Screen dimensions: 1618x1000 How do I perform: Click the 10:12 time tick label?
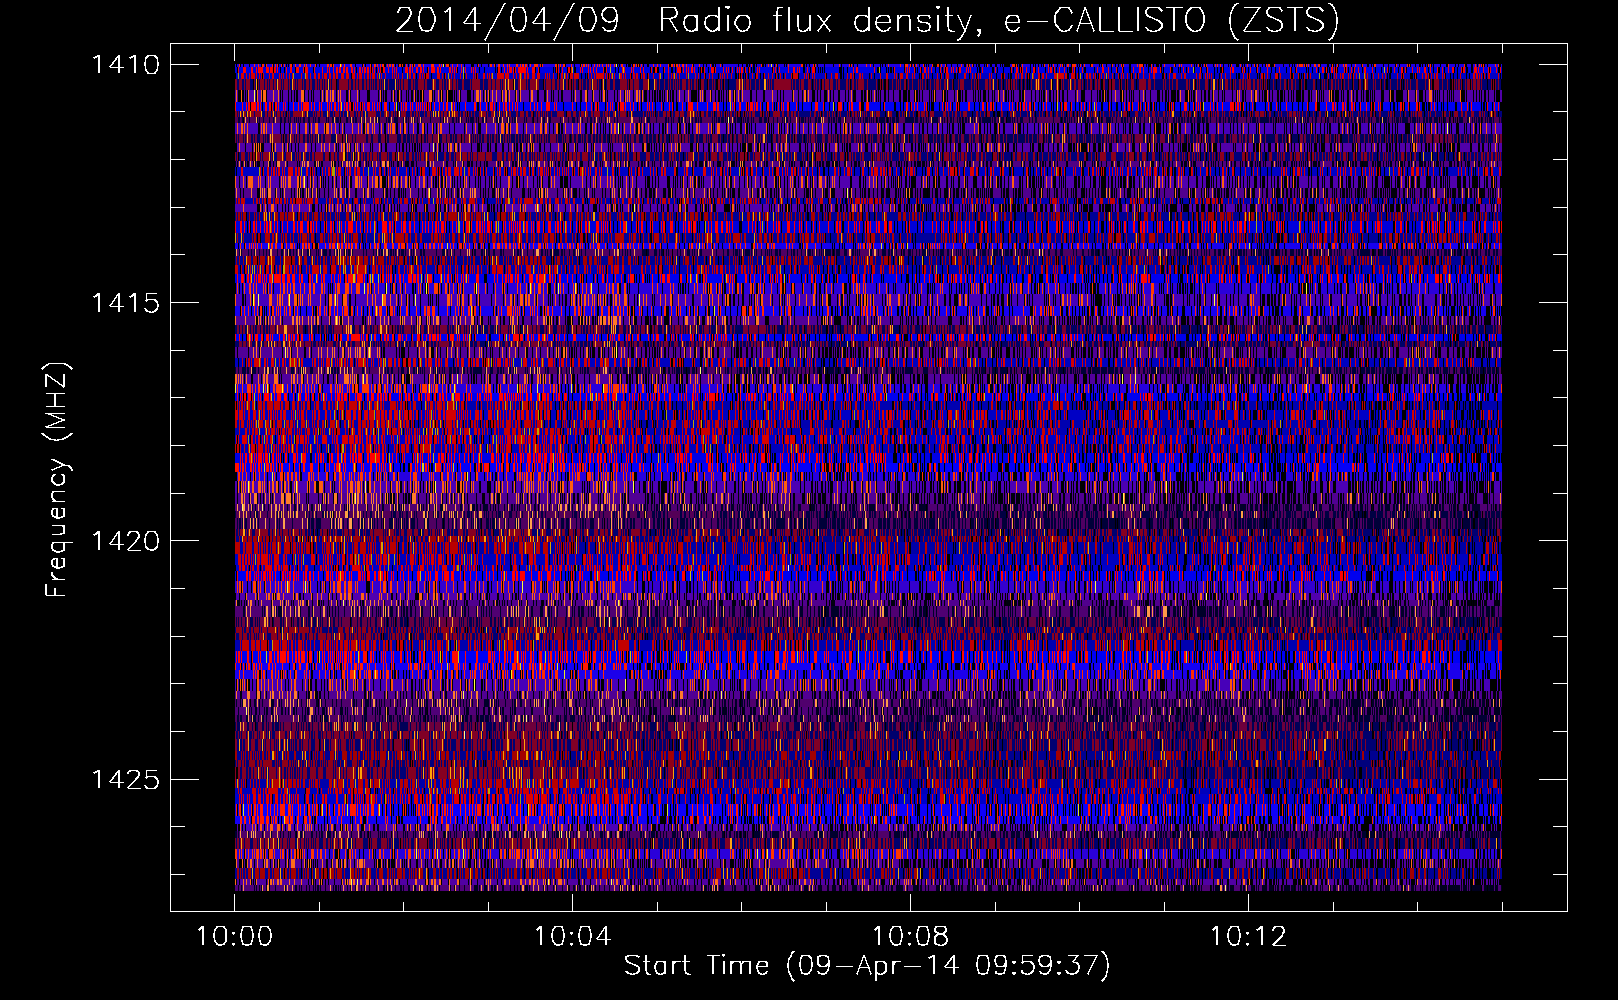pos(1248,936)
